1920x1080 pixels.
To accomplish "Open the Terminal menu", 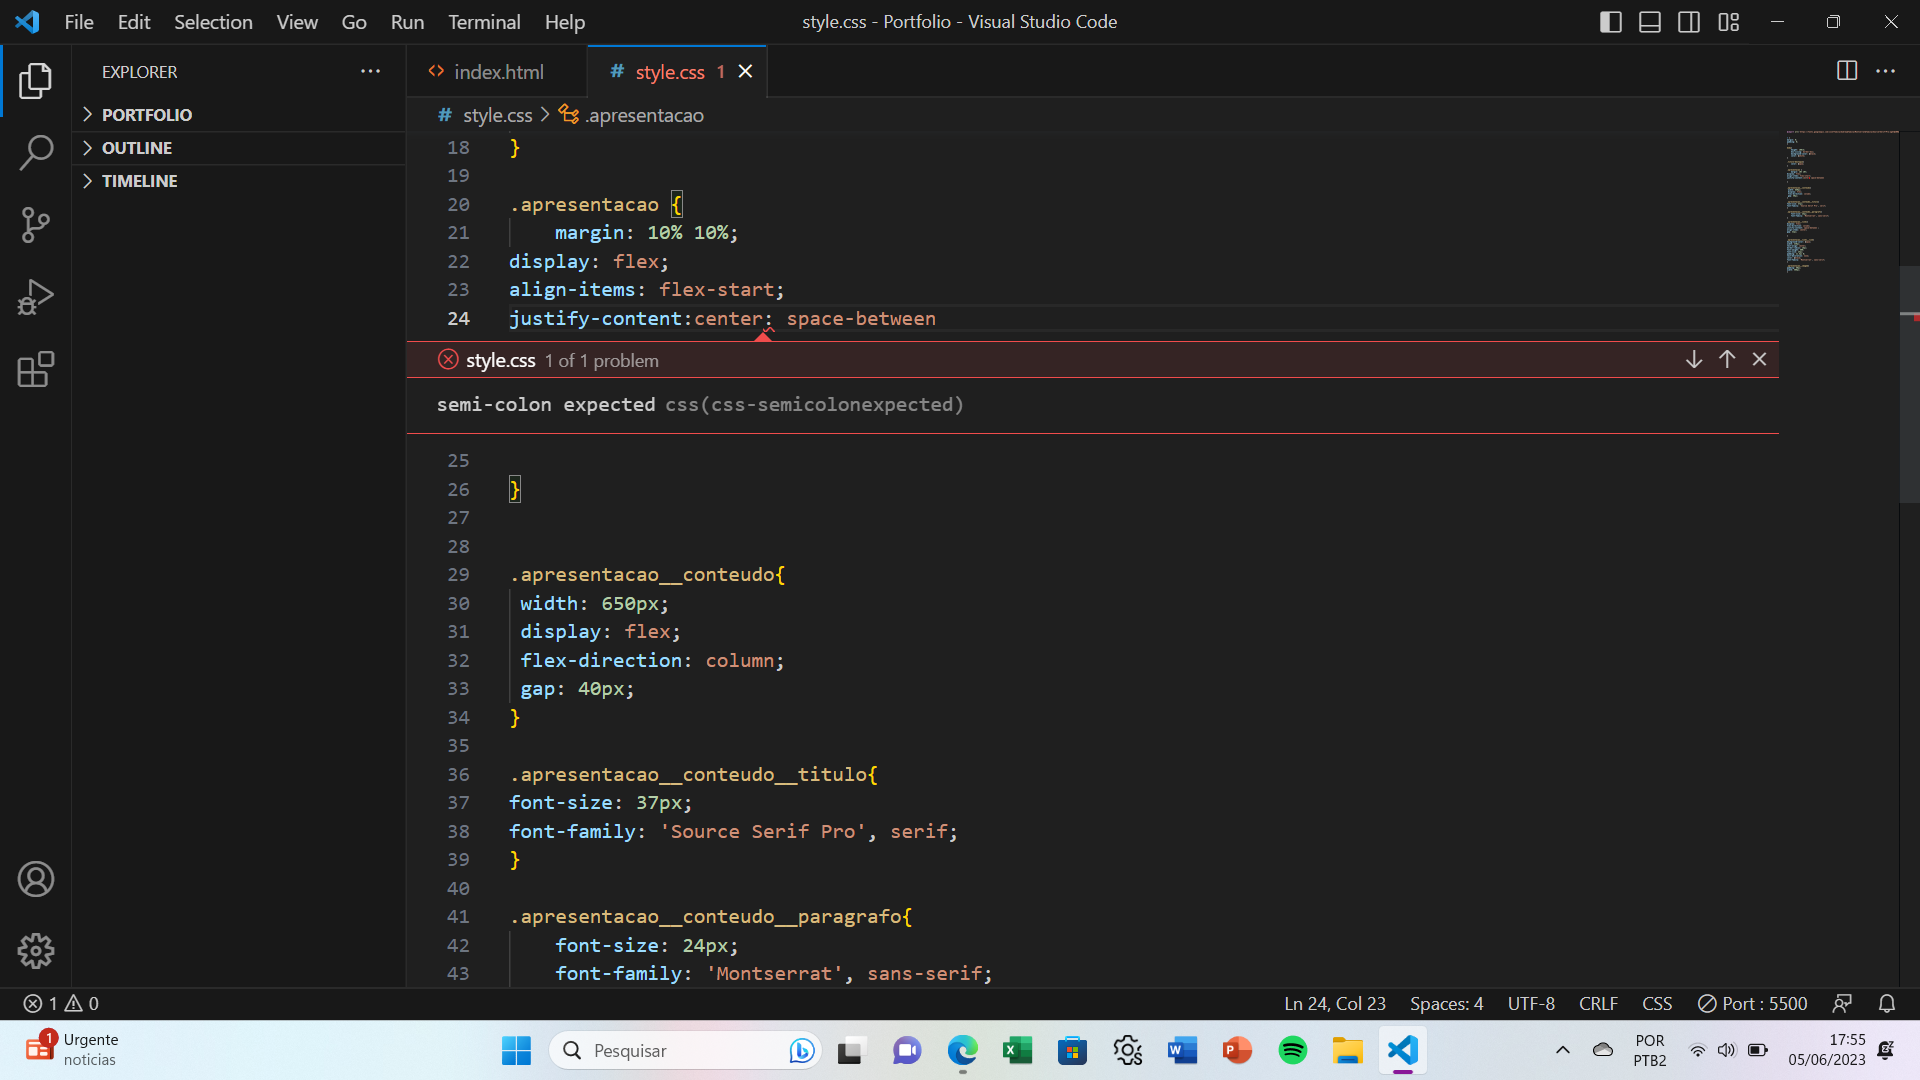I will coord(484,22).
